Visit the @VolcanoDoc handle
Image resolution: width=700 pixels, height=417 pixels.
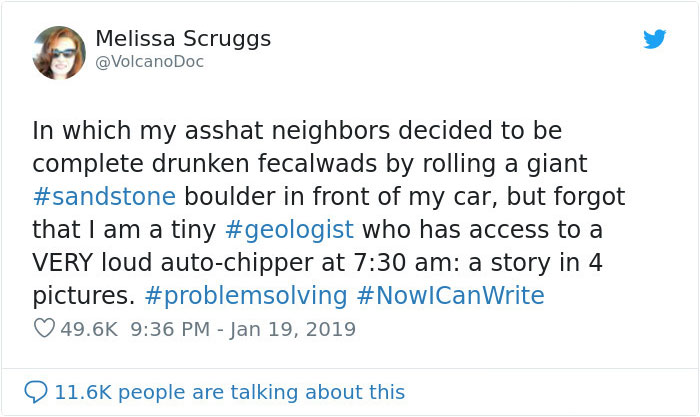(149, 62)
